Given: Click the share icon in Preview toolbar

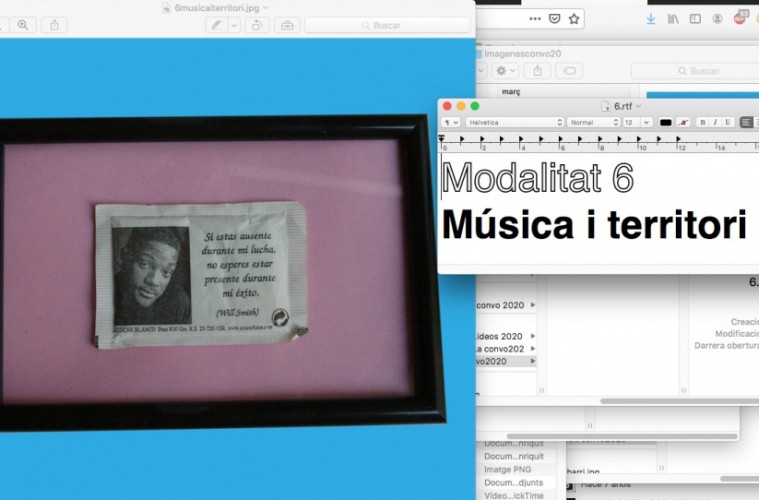Looking at the screenshot, I should point(55,25).
